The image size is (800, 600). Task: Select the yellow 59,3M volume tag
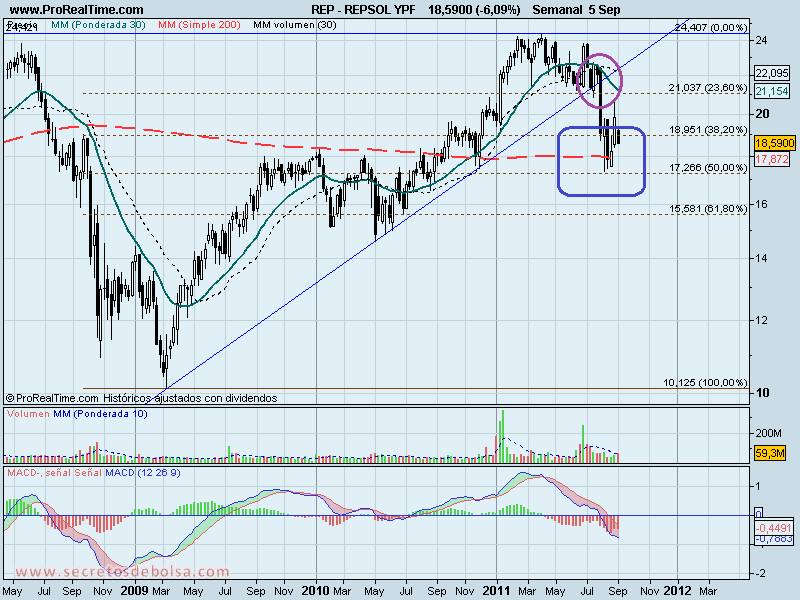(770, 453)
